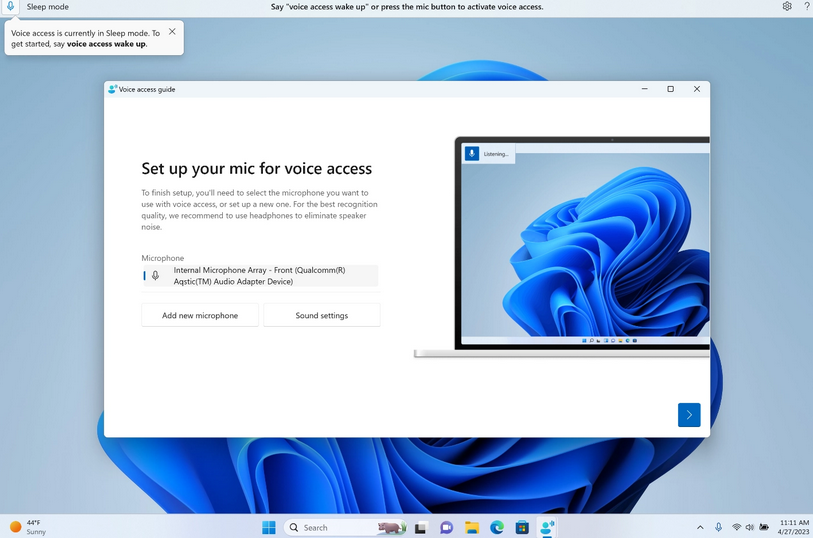Click the voice access microphone button
Image resolution: width=813 pixels, height=538 pixels.
[10, 7]
